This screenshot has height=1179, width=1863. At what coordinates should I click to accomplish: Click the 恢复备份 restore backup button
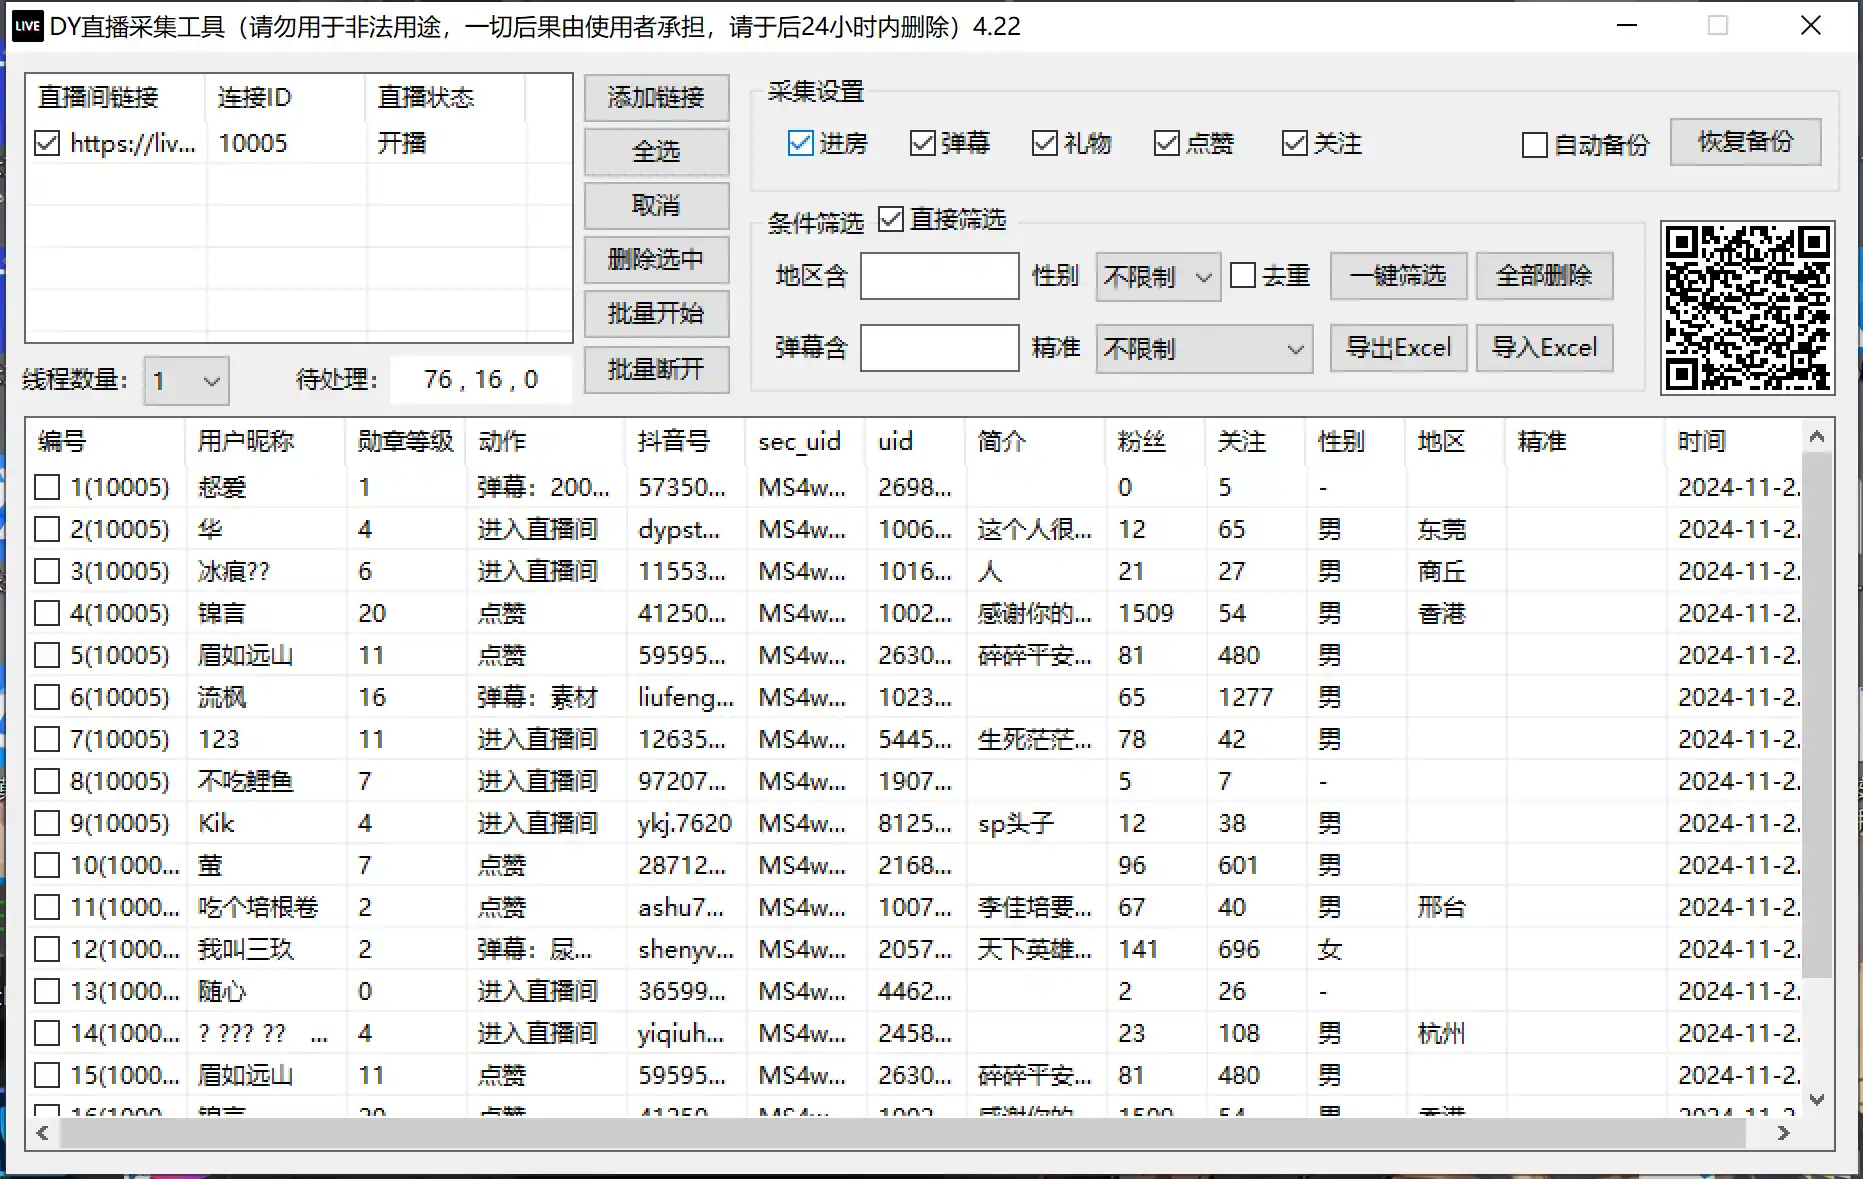1745,142
